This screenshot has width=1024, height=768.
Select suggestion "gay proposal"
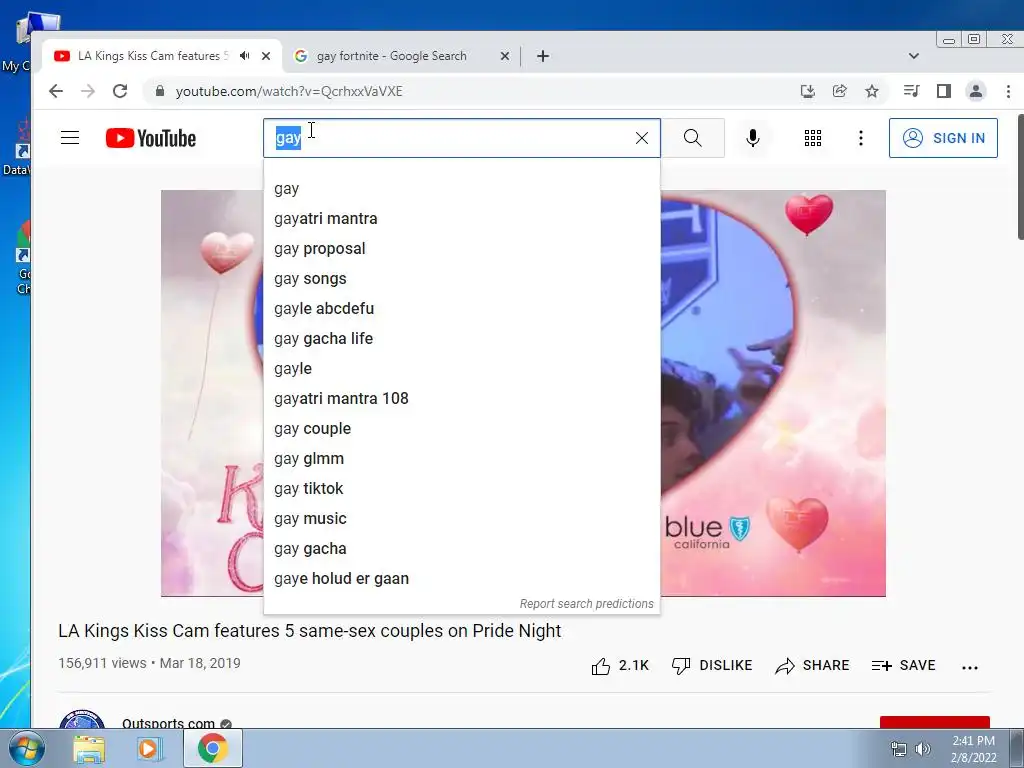coord(462,249)
